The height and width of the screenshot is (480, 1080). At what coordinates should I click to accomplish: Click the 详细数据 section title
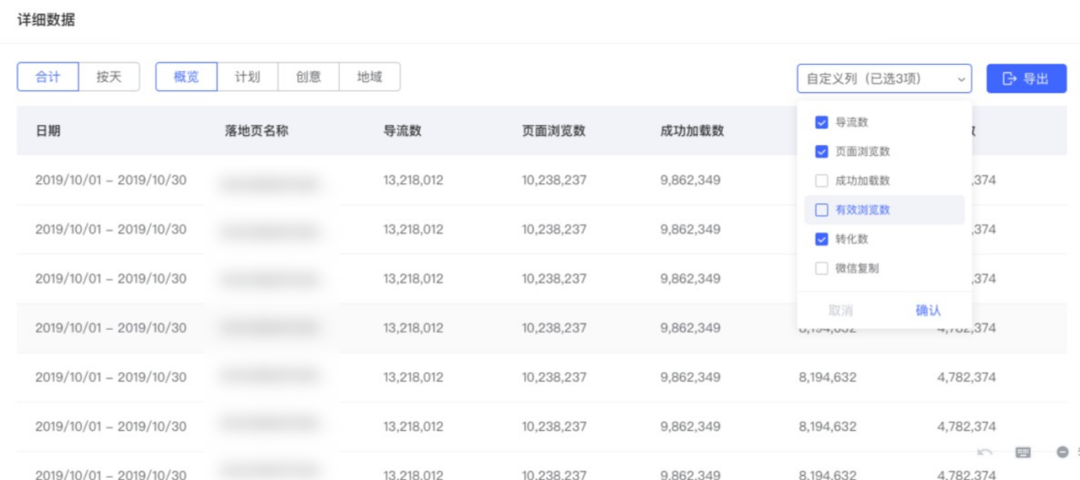click(46, 21)
